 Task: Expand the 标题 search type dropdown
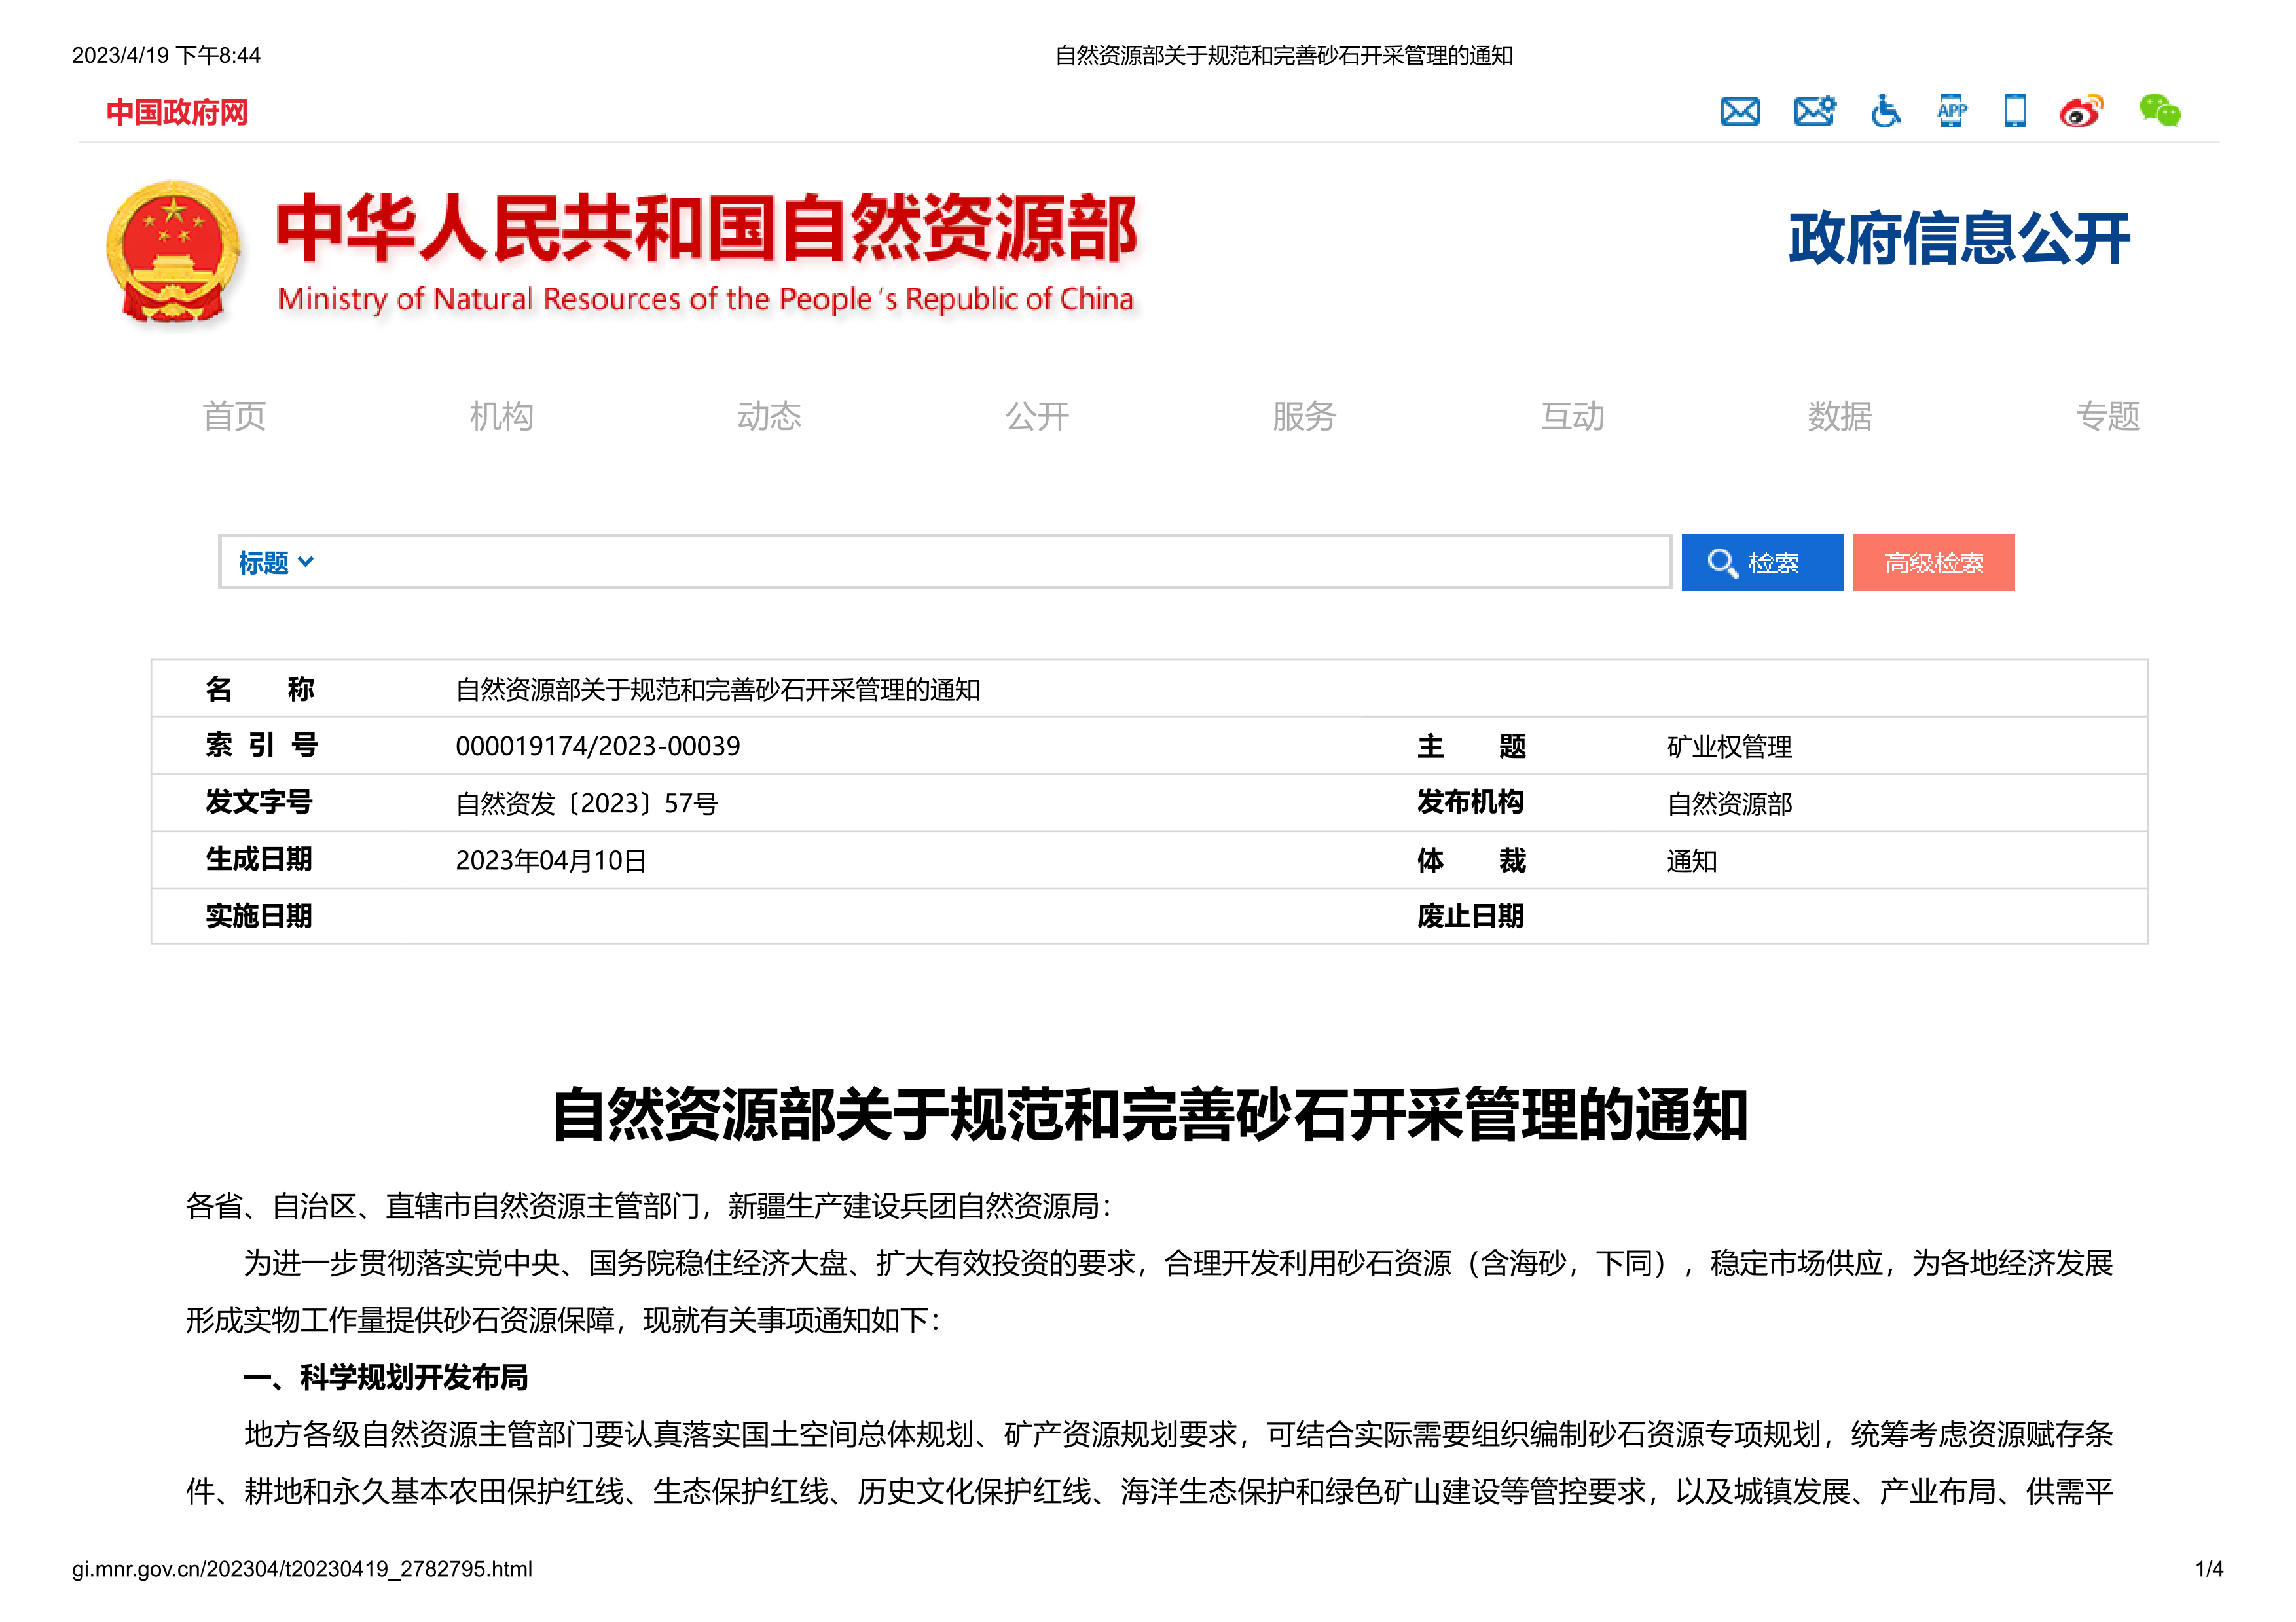click(276, 563)
